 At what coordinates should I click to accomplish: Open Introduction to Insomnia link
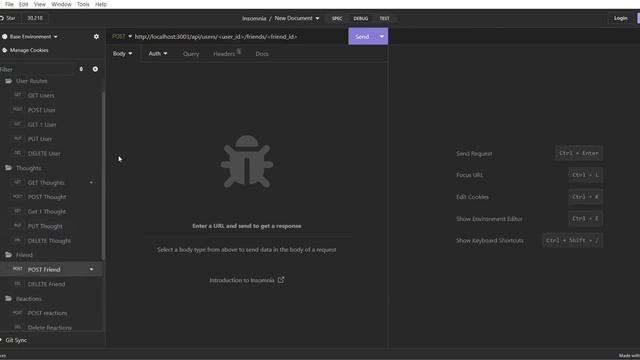tap(246, 280)
